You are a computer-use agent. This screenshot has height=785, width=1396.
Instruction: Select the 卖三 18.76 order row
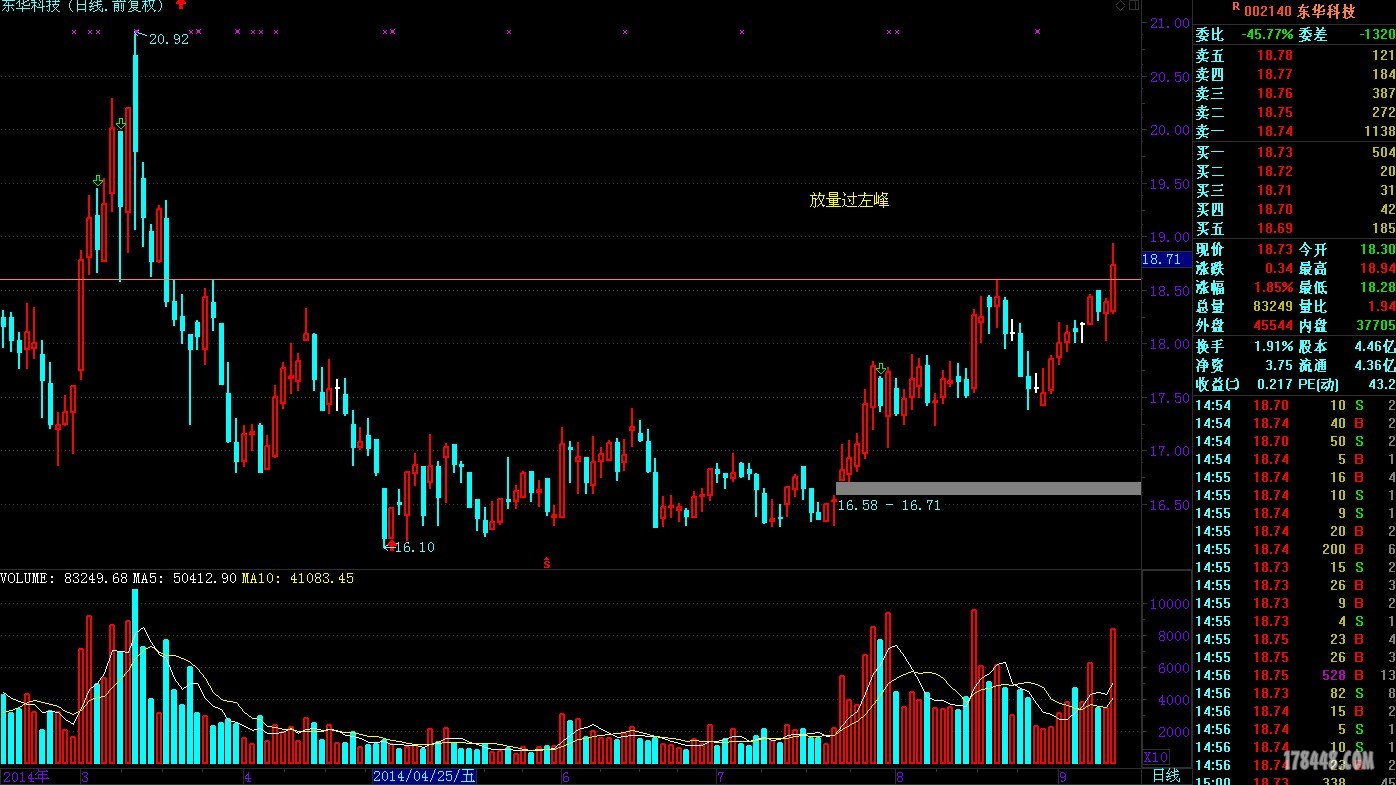point(1295,94)
